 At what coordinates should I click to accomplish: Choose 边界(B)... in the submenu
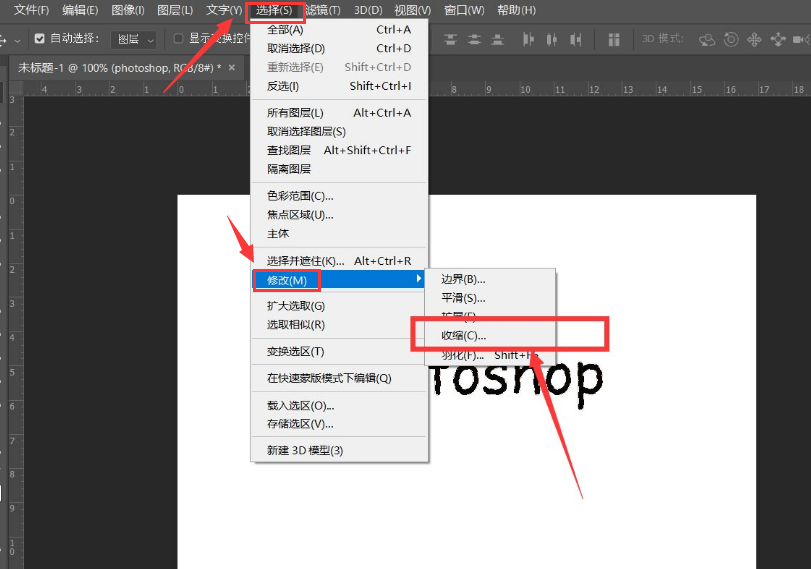[490, 279]
